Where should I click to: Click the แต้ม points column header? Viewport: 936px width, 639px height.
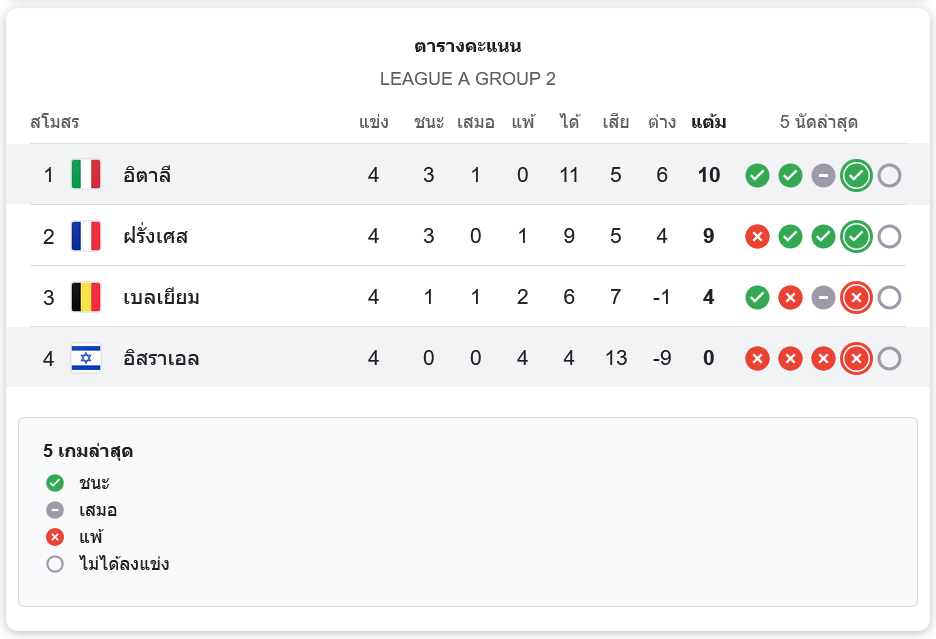click(708, 123)
